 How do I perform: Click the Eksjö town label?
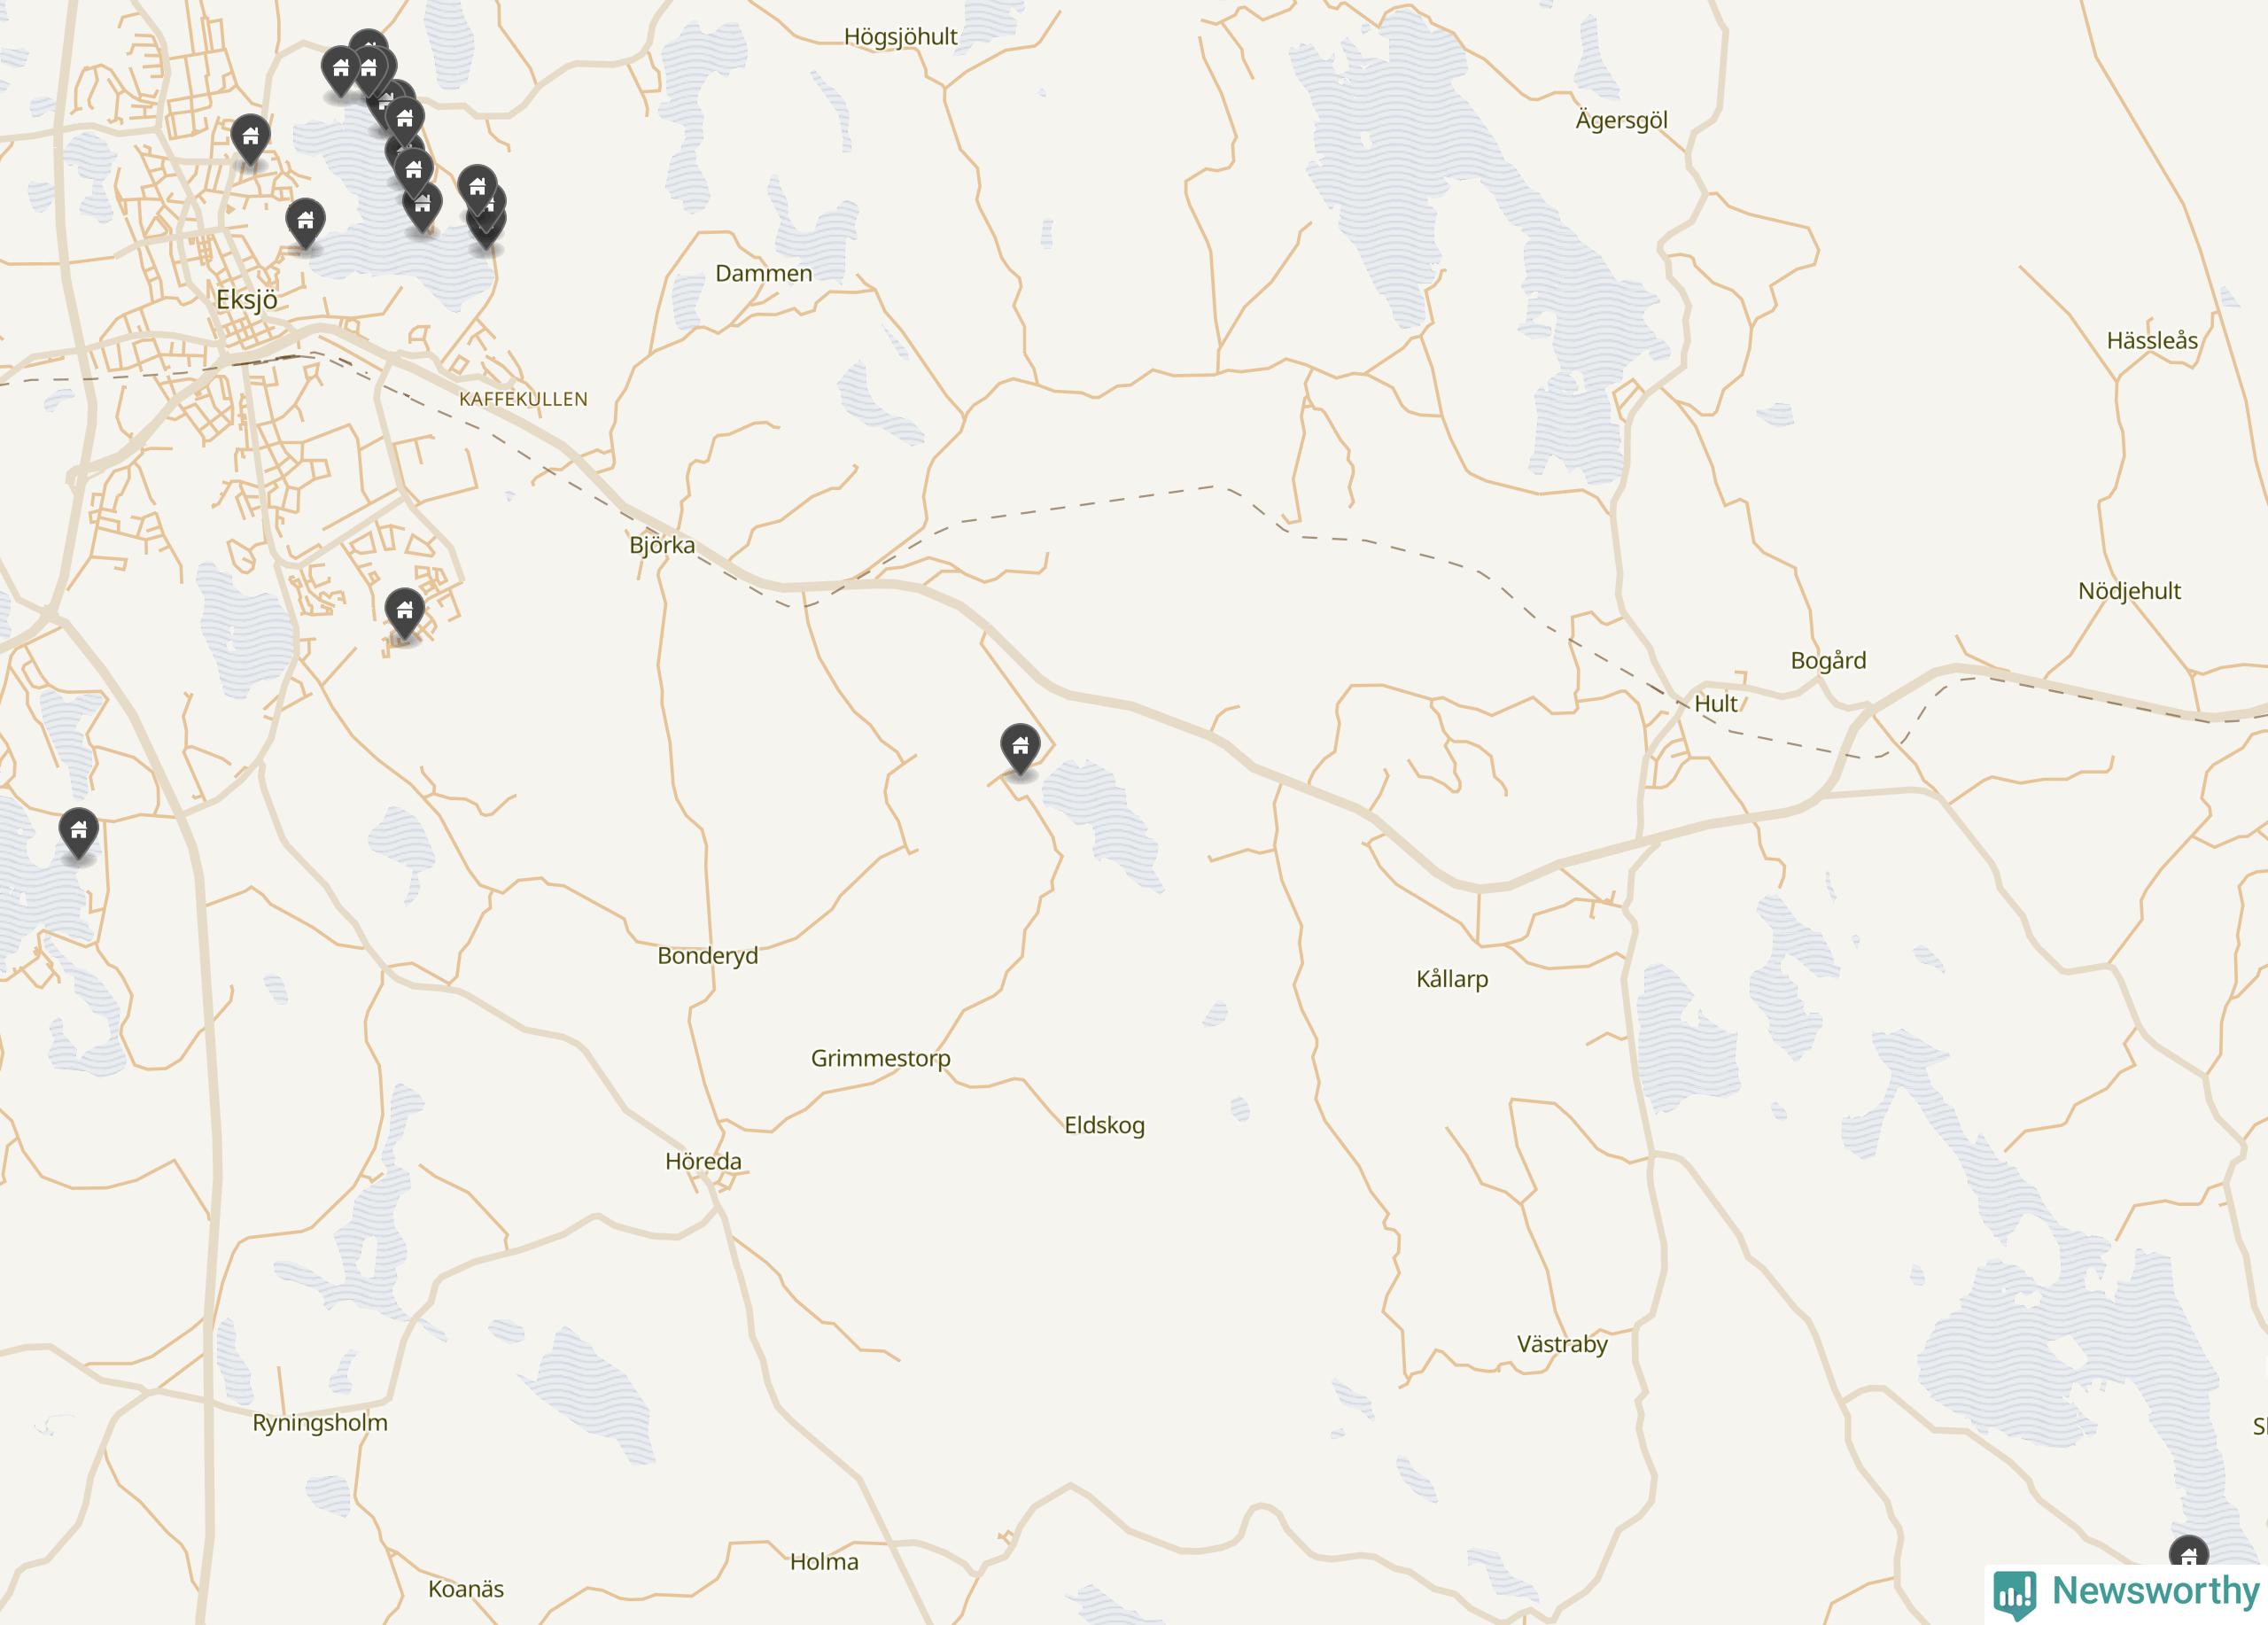tap(247, 299)
